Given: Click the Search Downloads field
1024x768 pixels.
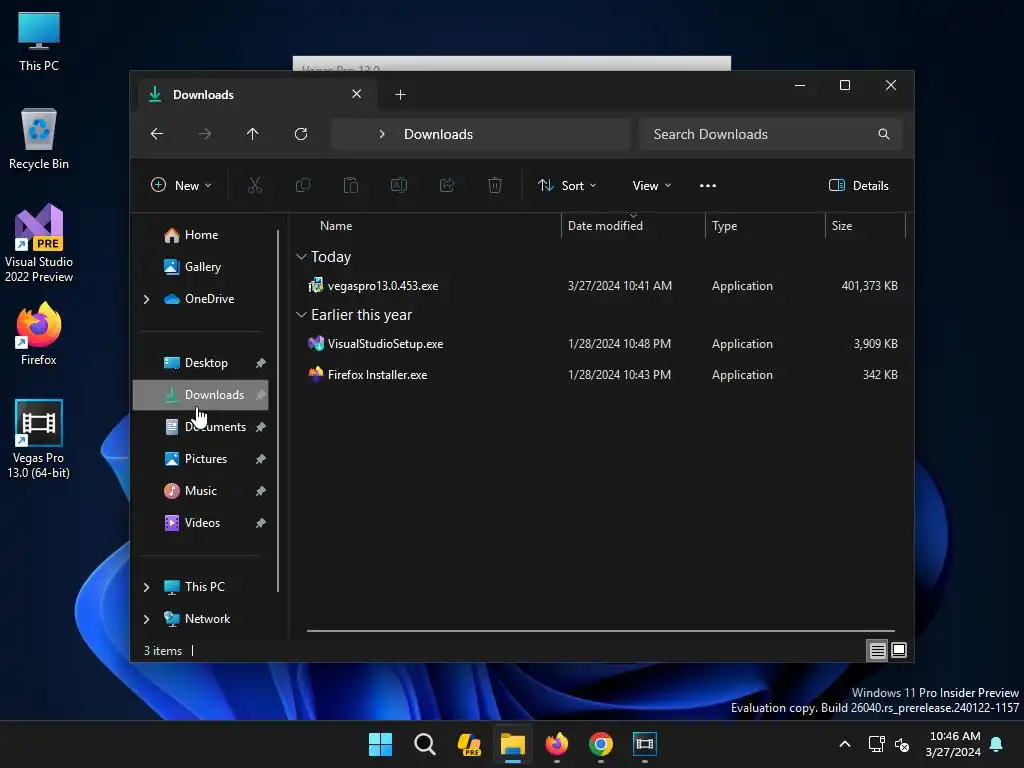Looking at the screenshot, I should point(771,134).
